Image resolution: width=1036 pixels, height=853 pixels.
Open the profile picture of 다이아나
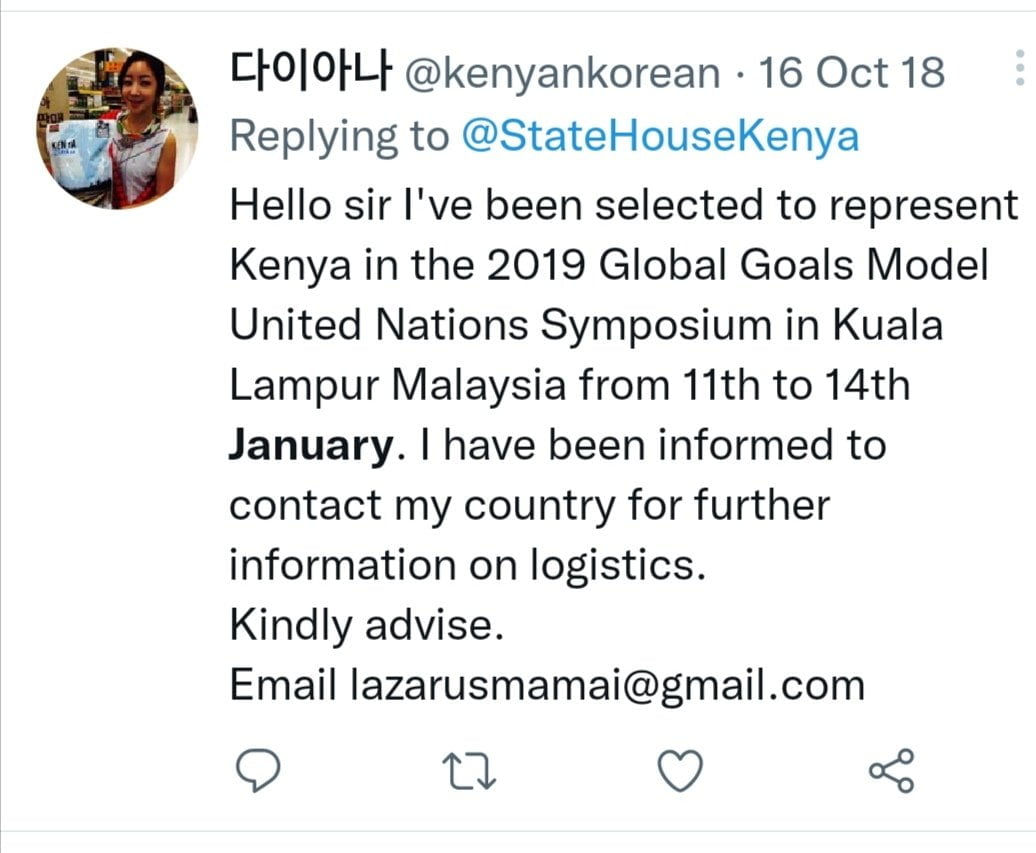[x=118, y=129]
